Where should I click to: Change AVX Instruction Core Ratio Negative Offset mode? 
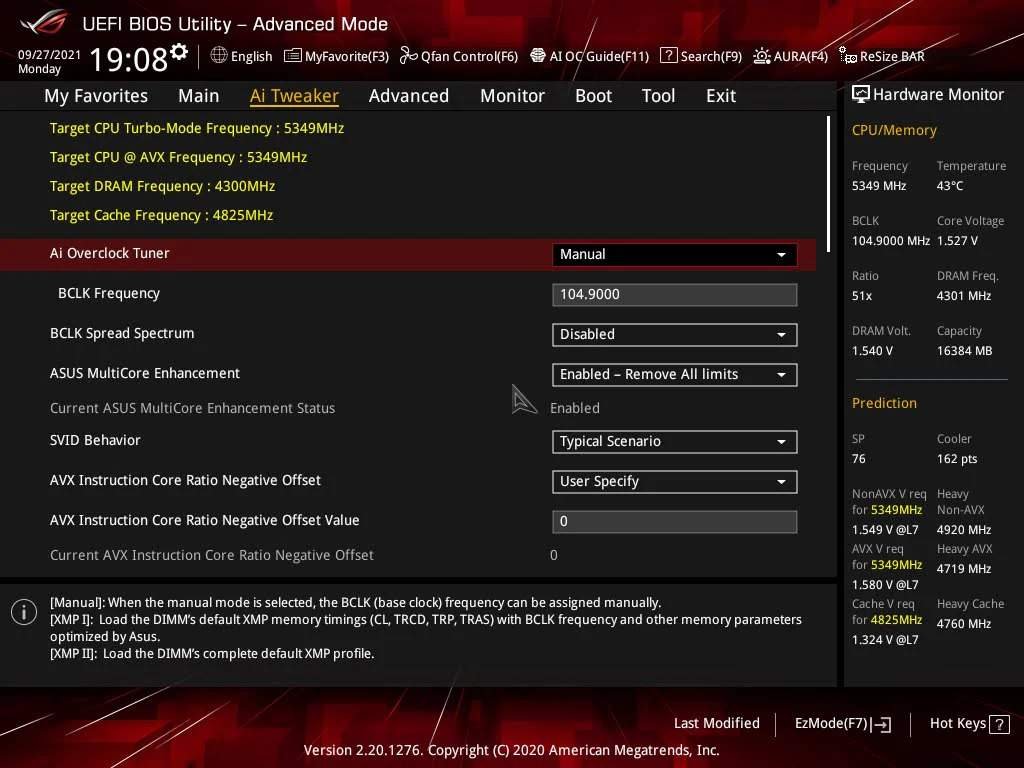tap(673, 481)
